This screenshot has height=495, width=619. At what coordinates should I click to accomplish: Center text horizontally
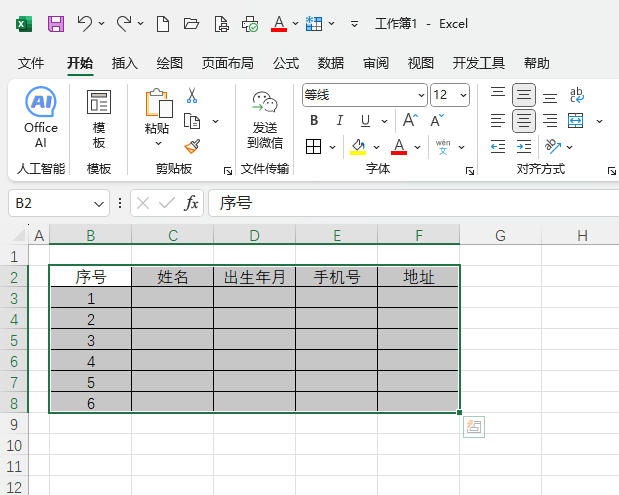(x=524, y=121)
